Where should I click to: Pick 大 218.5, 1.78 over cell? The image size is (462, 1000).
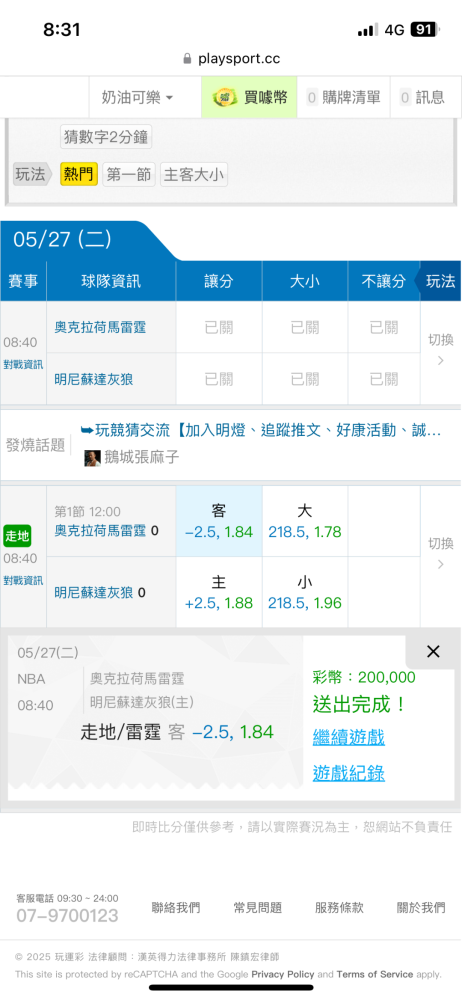pos(305,521)
